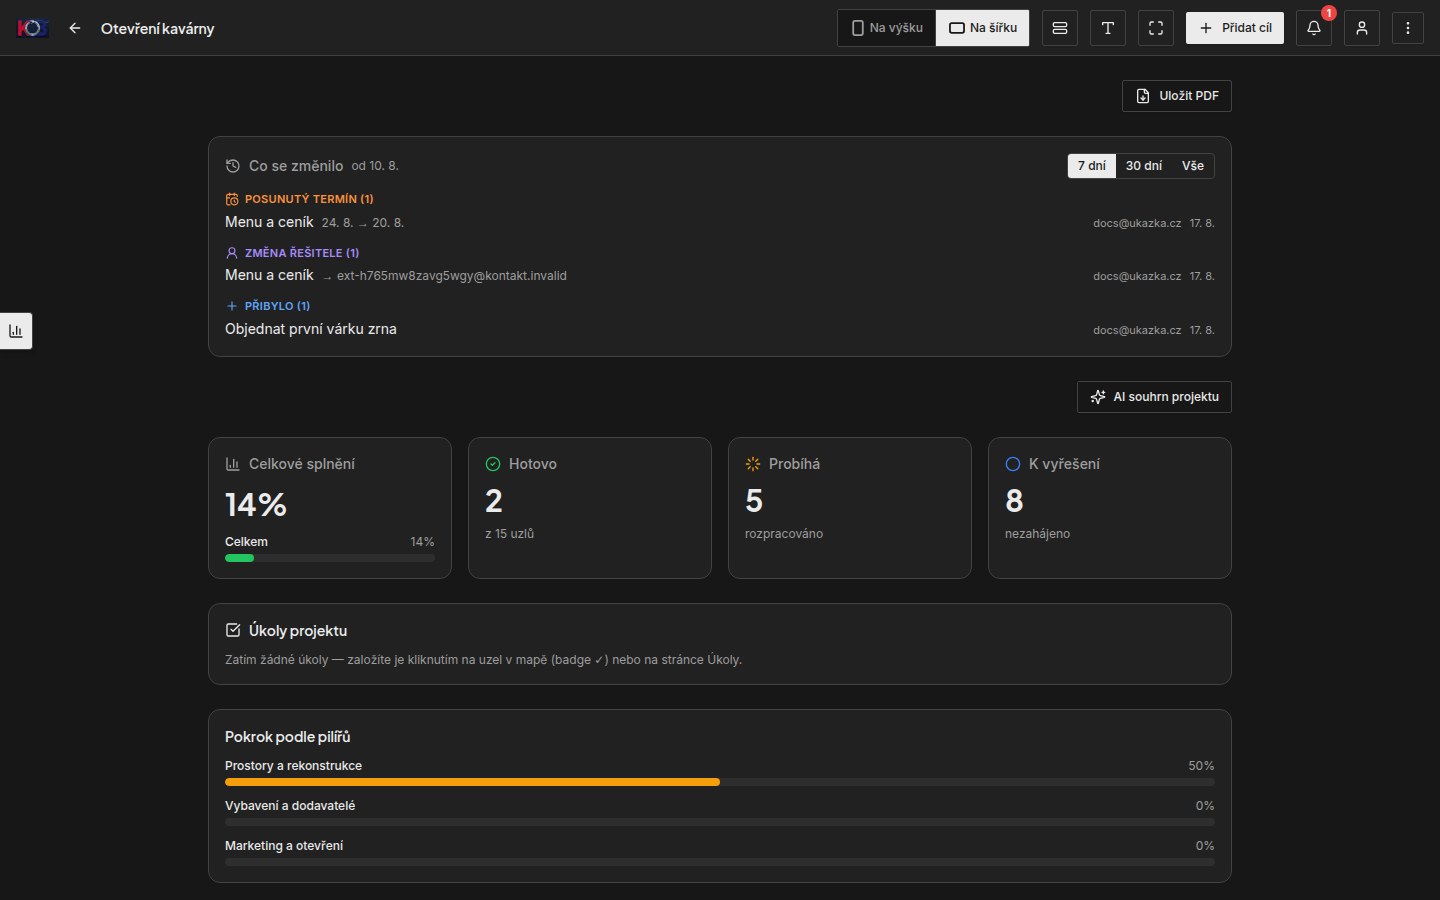Viewport: 1440px width, 900px height.
Task: Click the Prostory a rekonstrukce progress bar
Action: coord(720,782)
